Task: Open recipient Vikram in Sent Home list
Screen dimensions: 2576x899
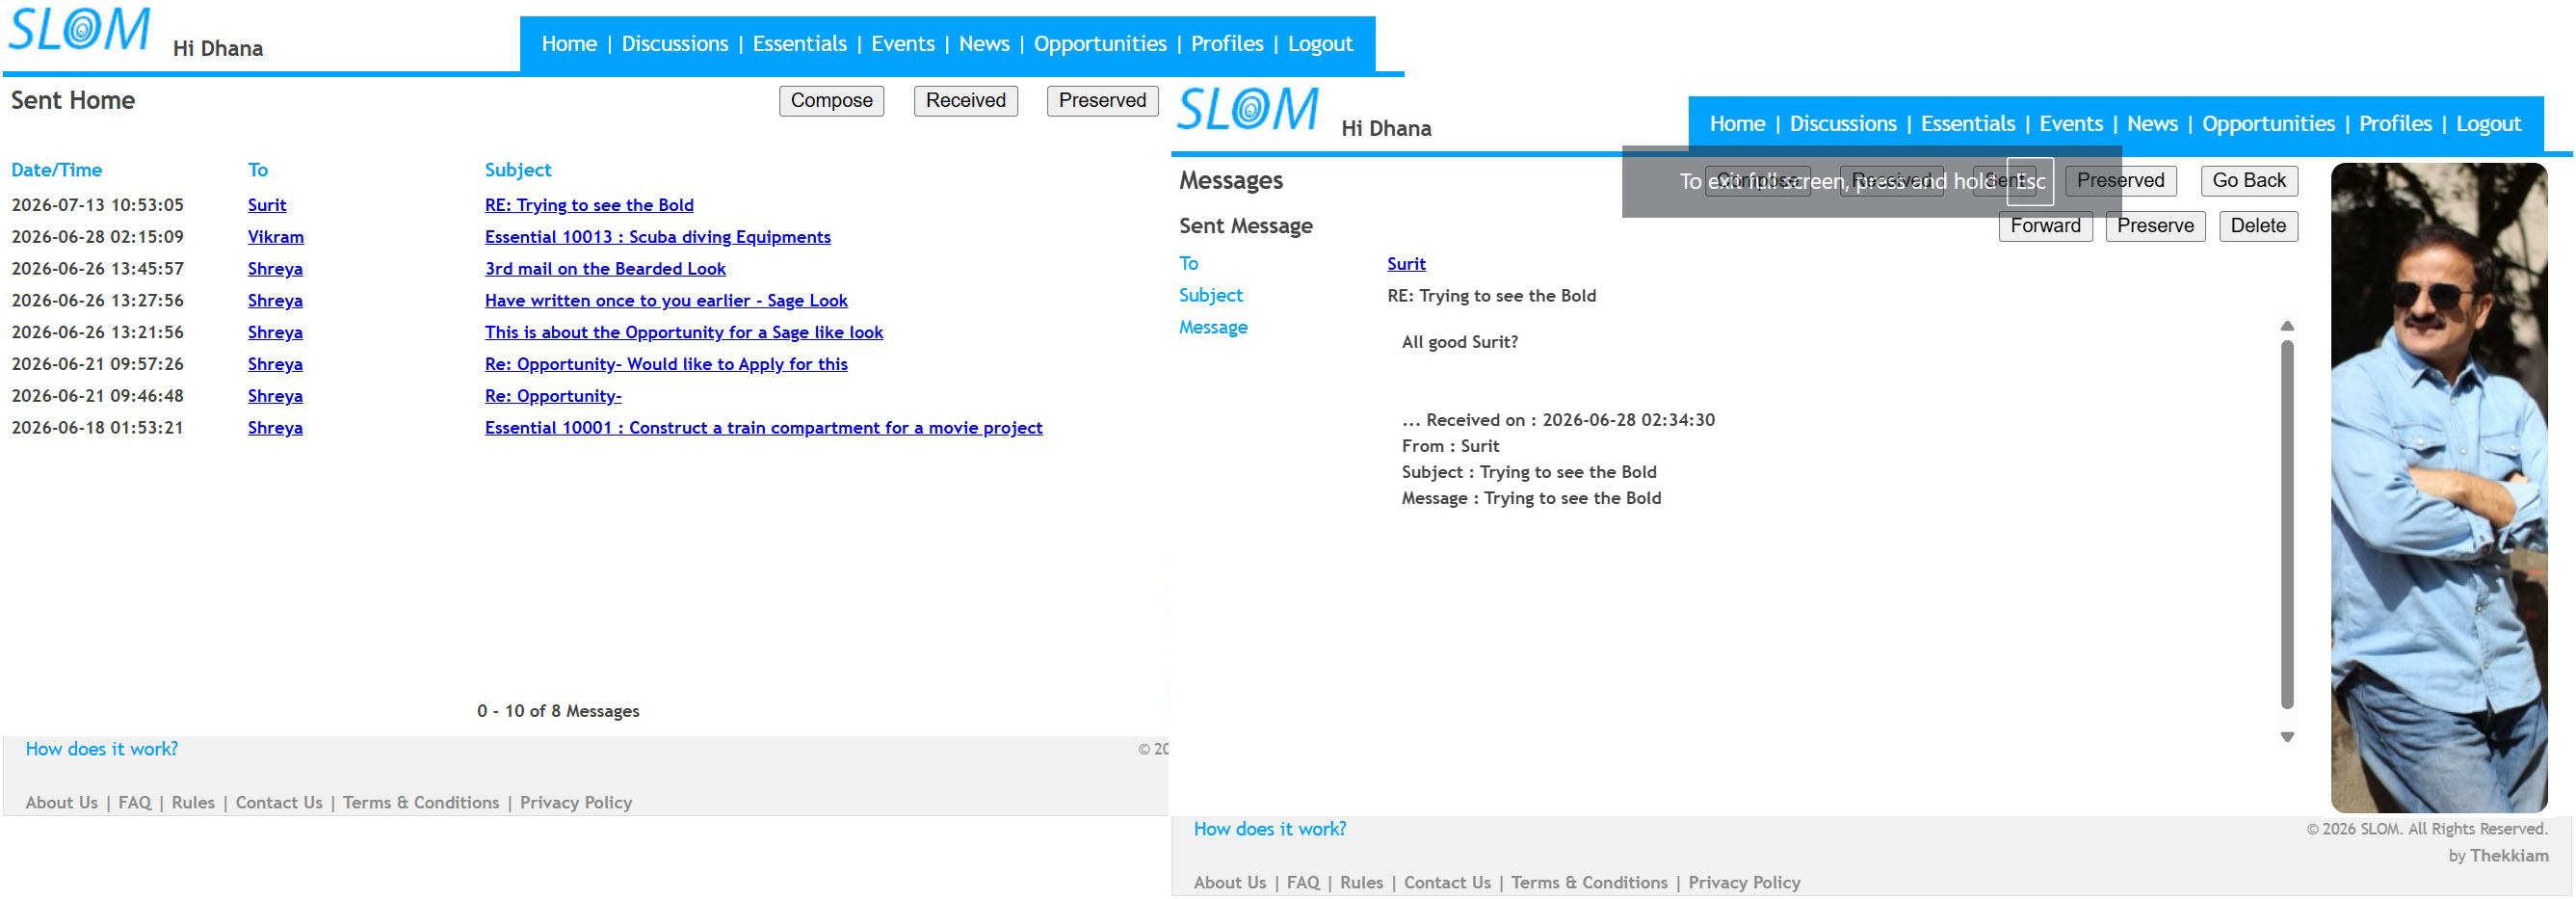Action: click(x=276, y=237)
